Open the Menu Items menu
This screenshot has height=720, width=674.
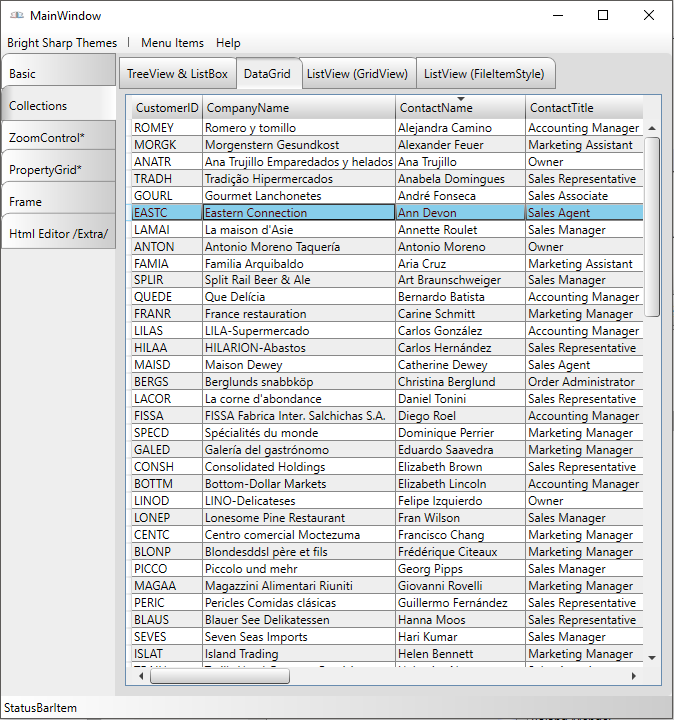[x=172, y=43]
